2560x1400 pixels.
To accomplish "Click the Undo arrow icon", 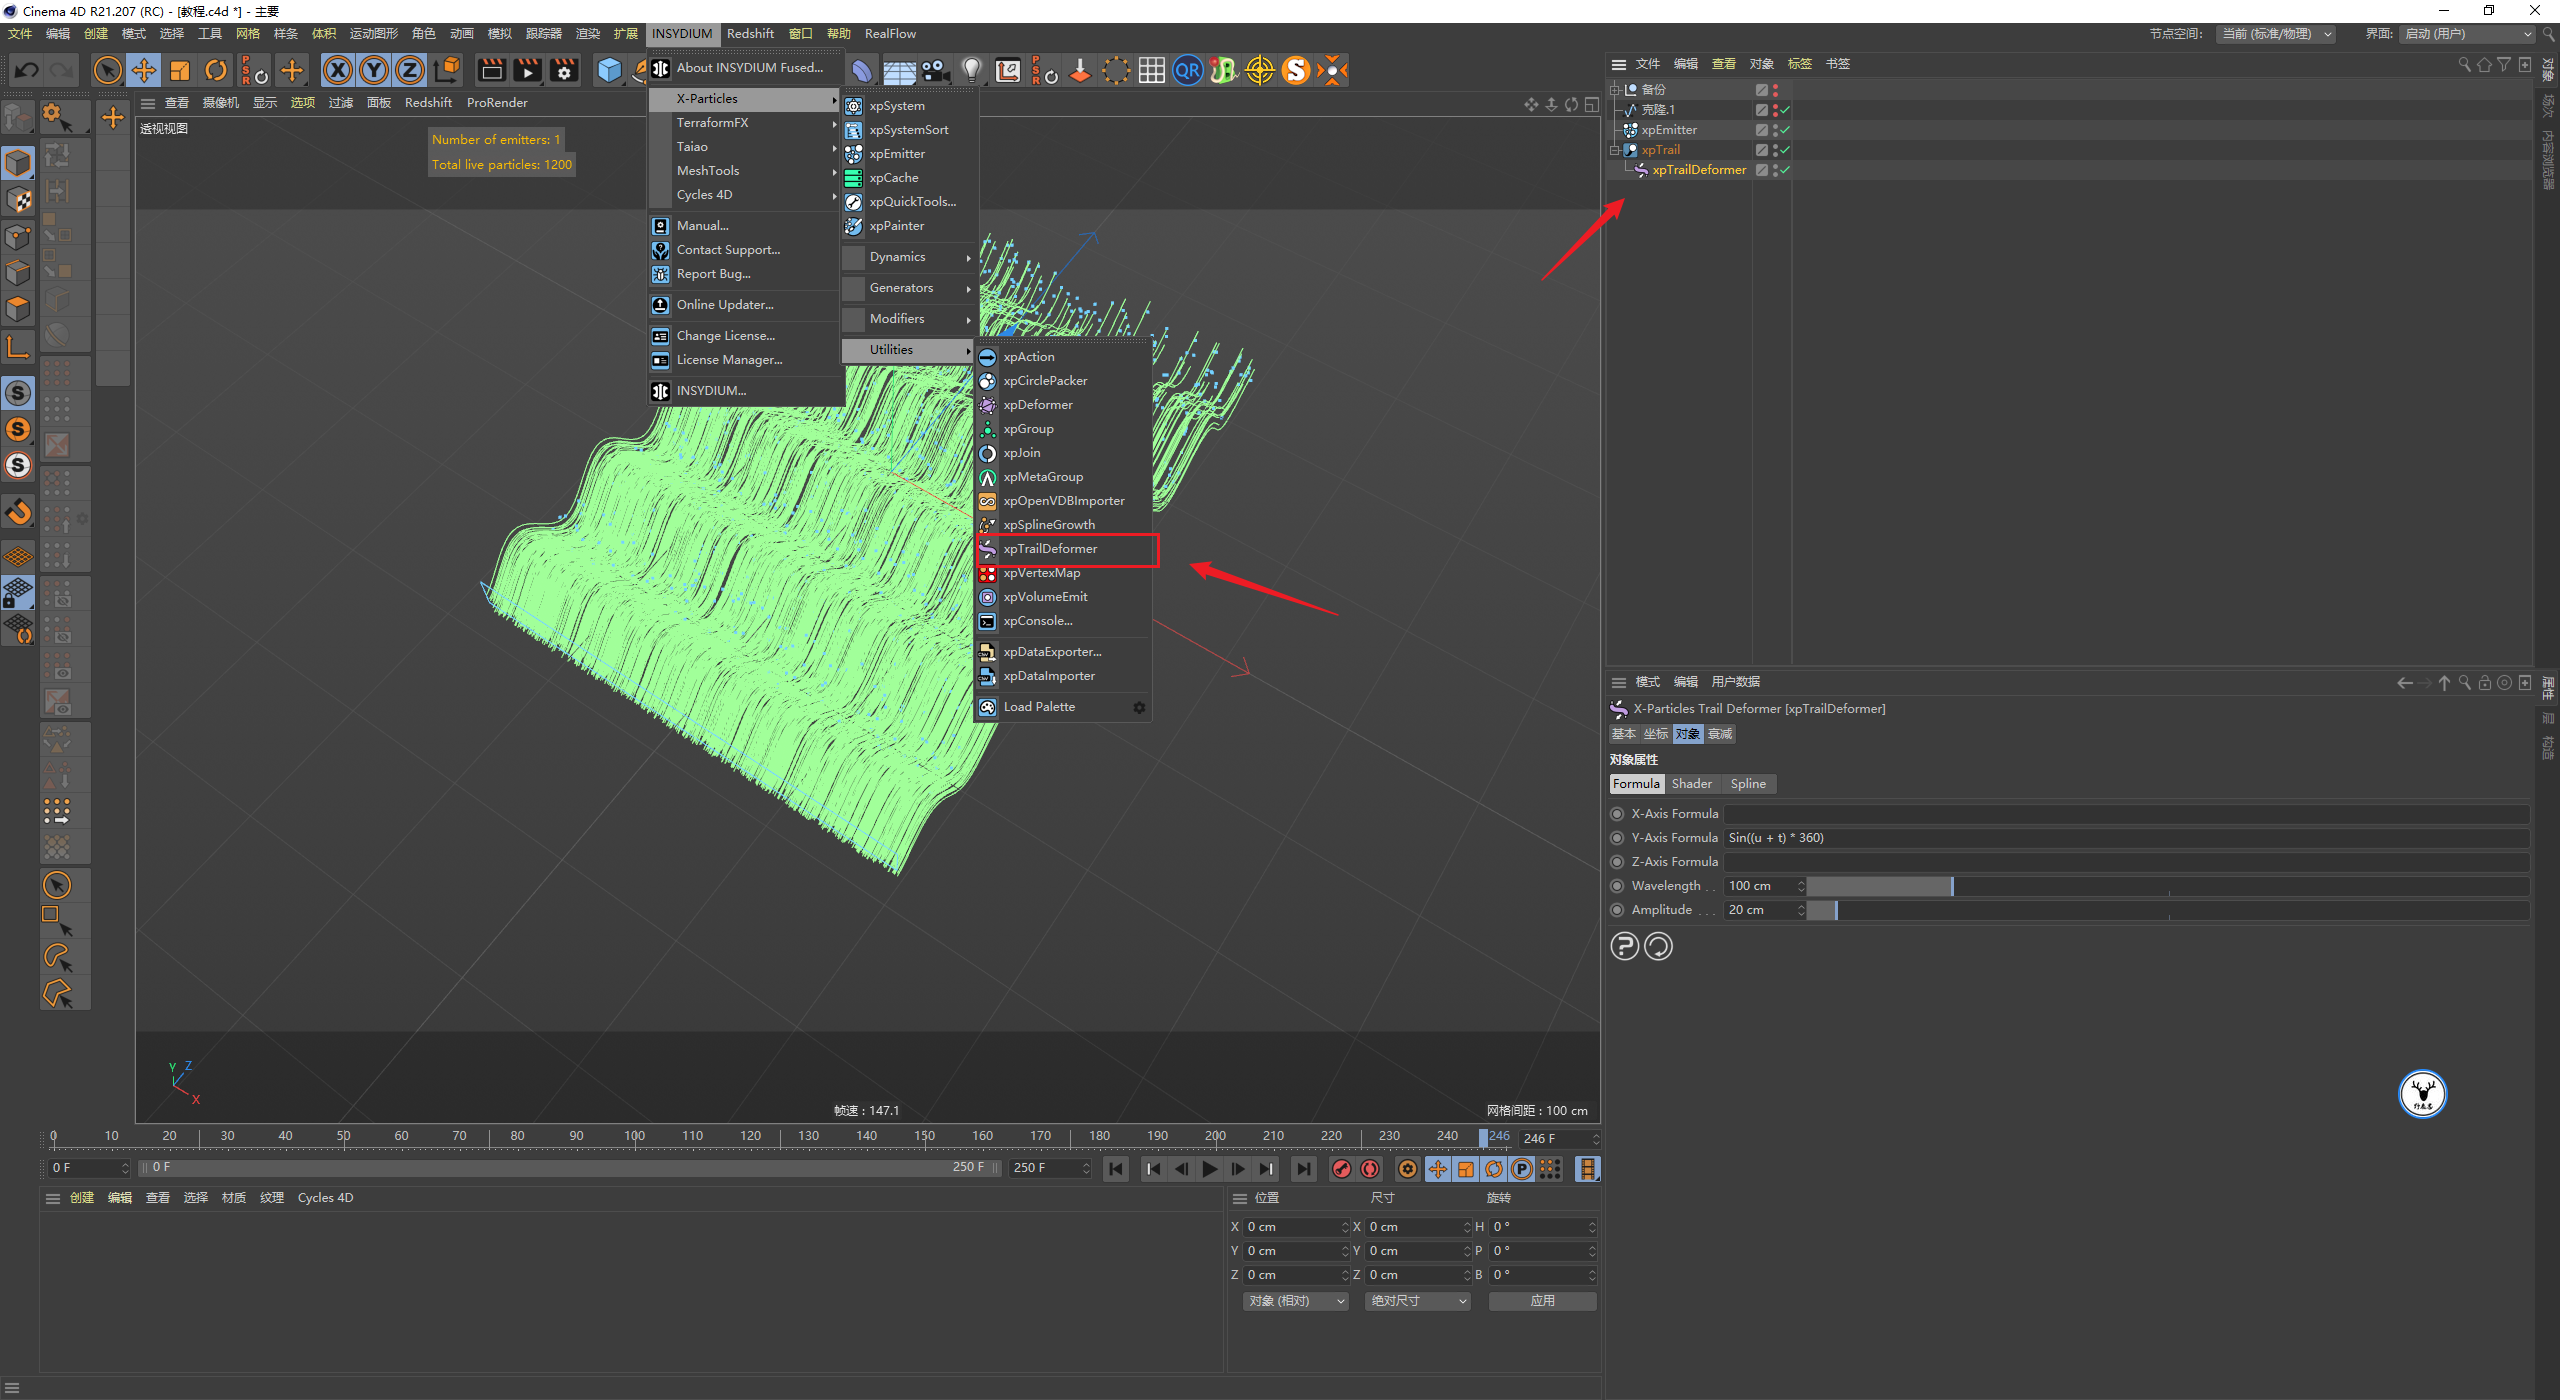I will (x=27, y=70).
